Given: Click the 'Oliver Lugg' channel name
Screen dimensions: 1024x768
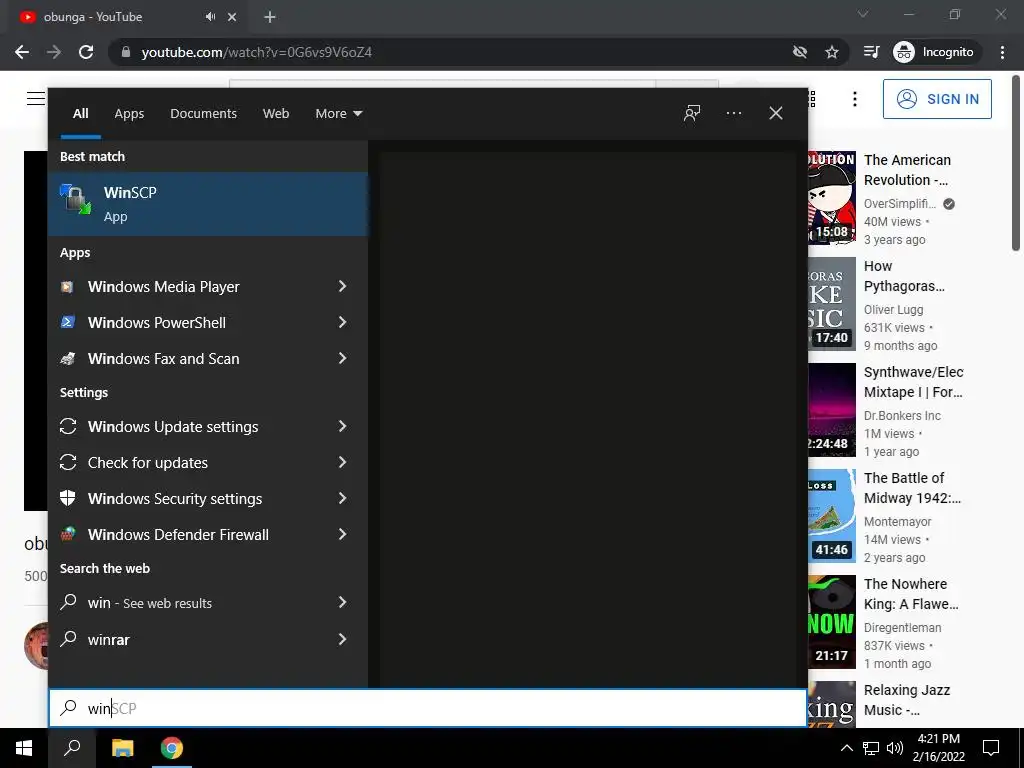Looking at the screenshot, I should tap(893, 310).
